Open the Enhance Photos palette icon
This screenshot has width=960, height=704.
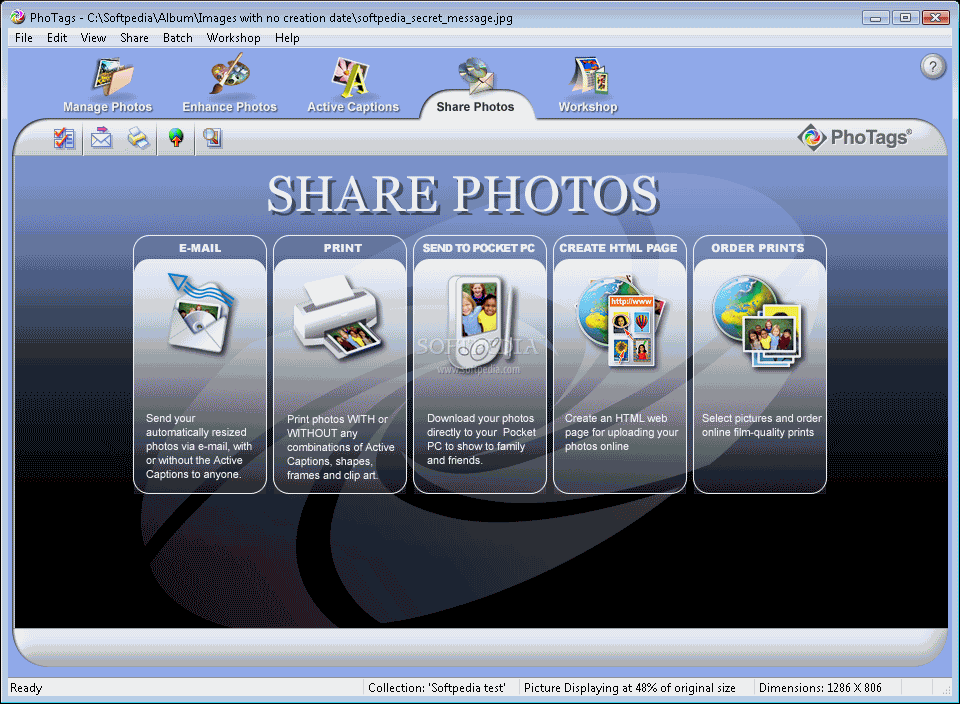coord(230,73)
